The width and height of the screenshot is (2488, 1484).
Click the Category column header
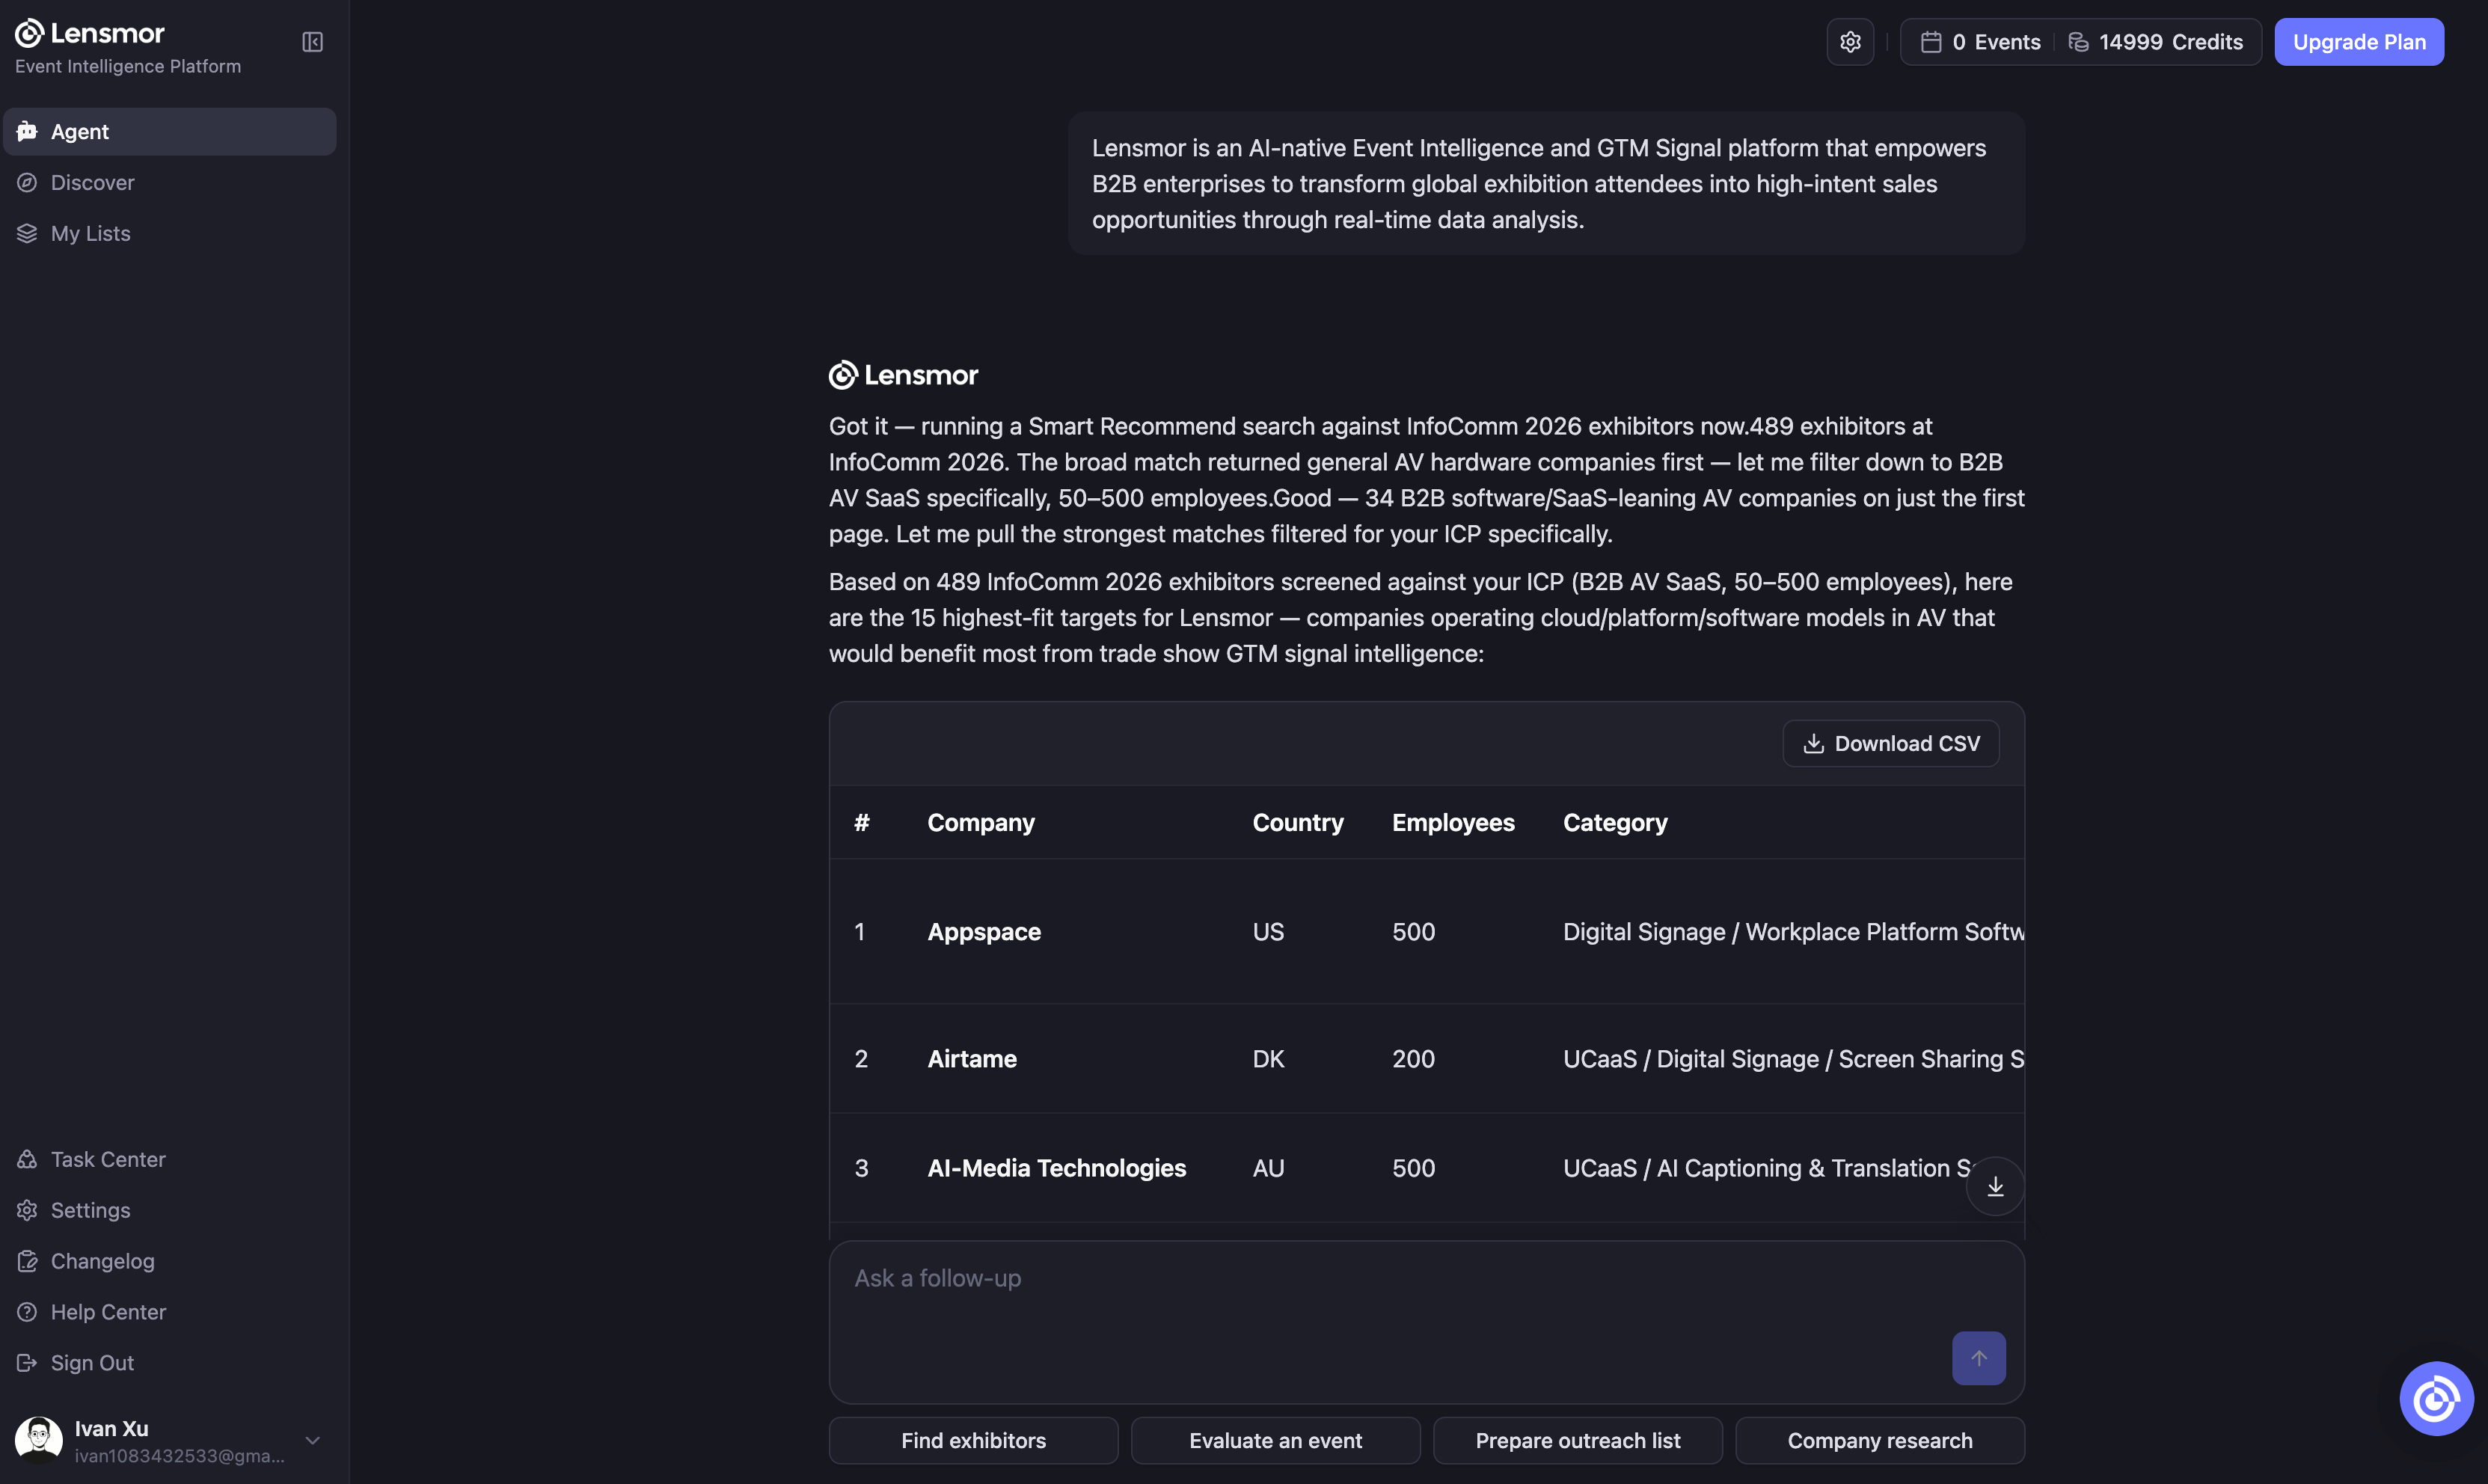1615,822
